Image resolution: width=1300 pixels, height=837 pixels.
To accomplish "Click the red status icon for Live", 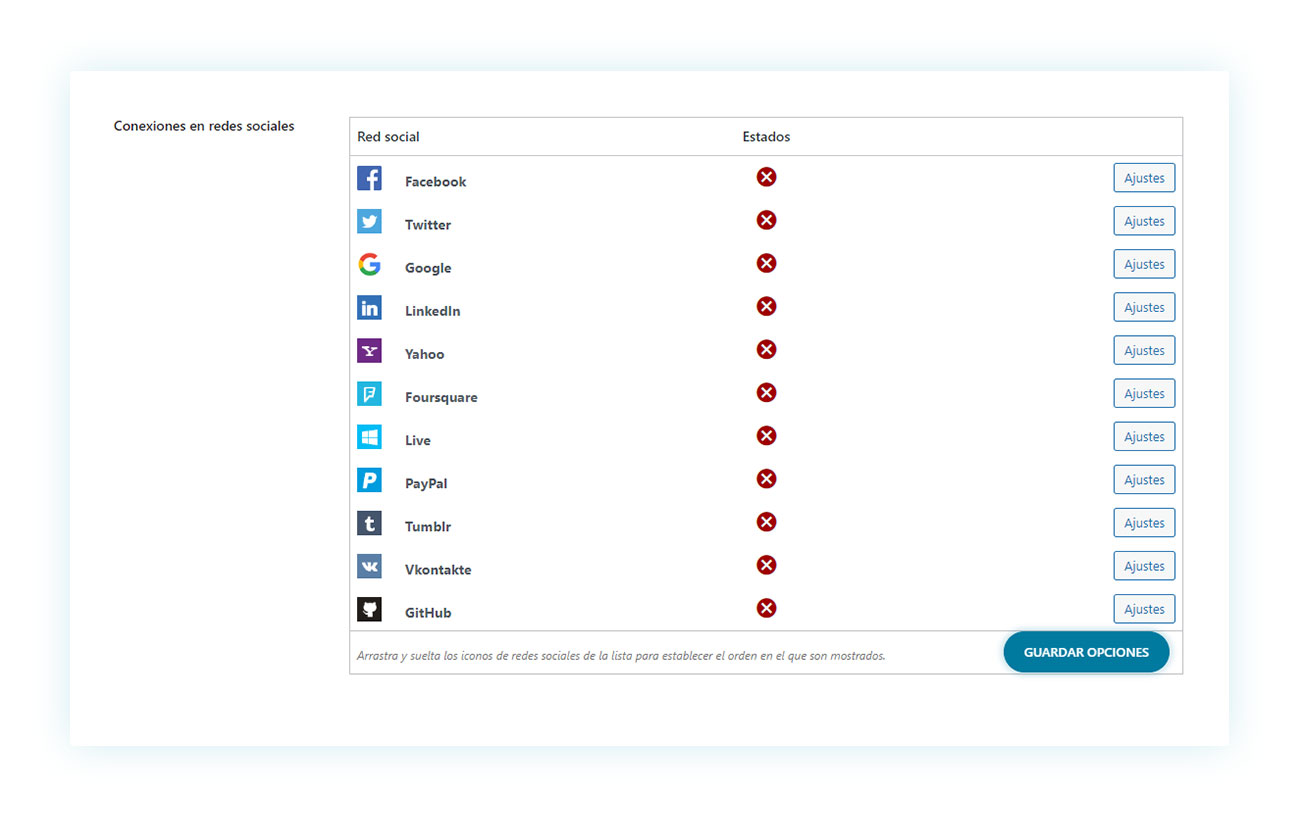I will click(x=766, y=435).
